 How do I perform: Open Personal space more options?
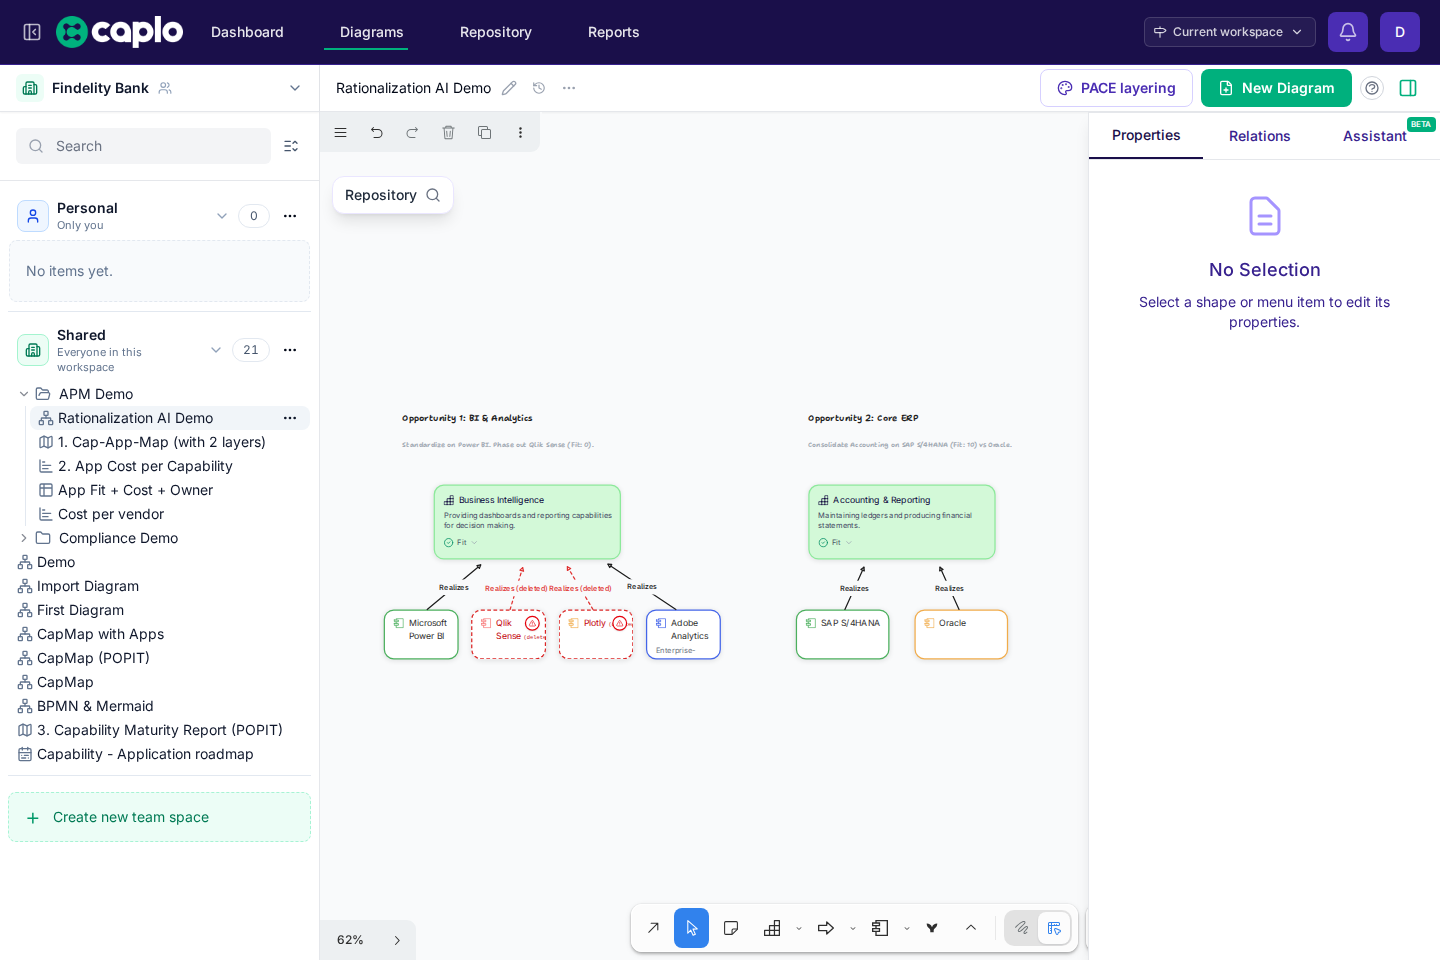coord(290,216)
